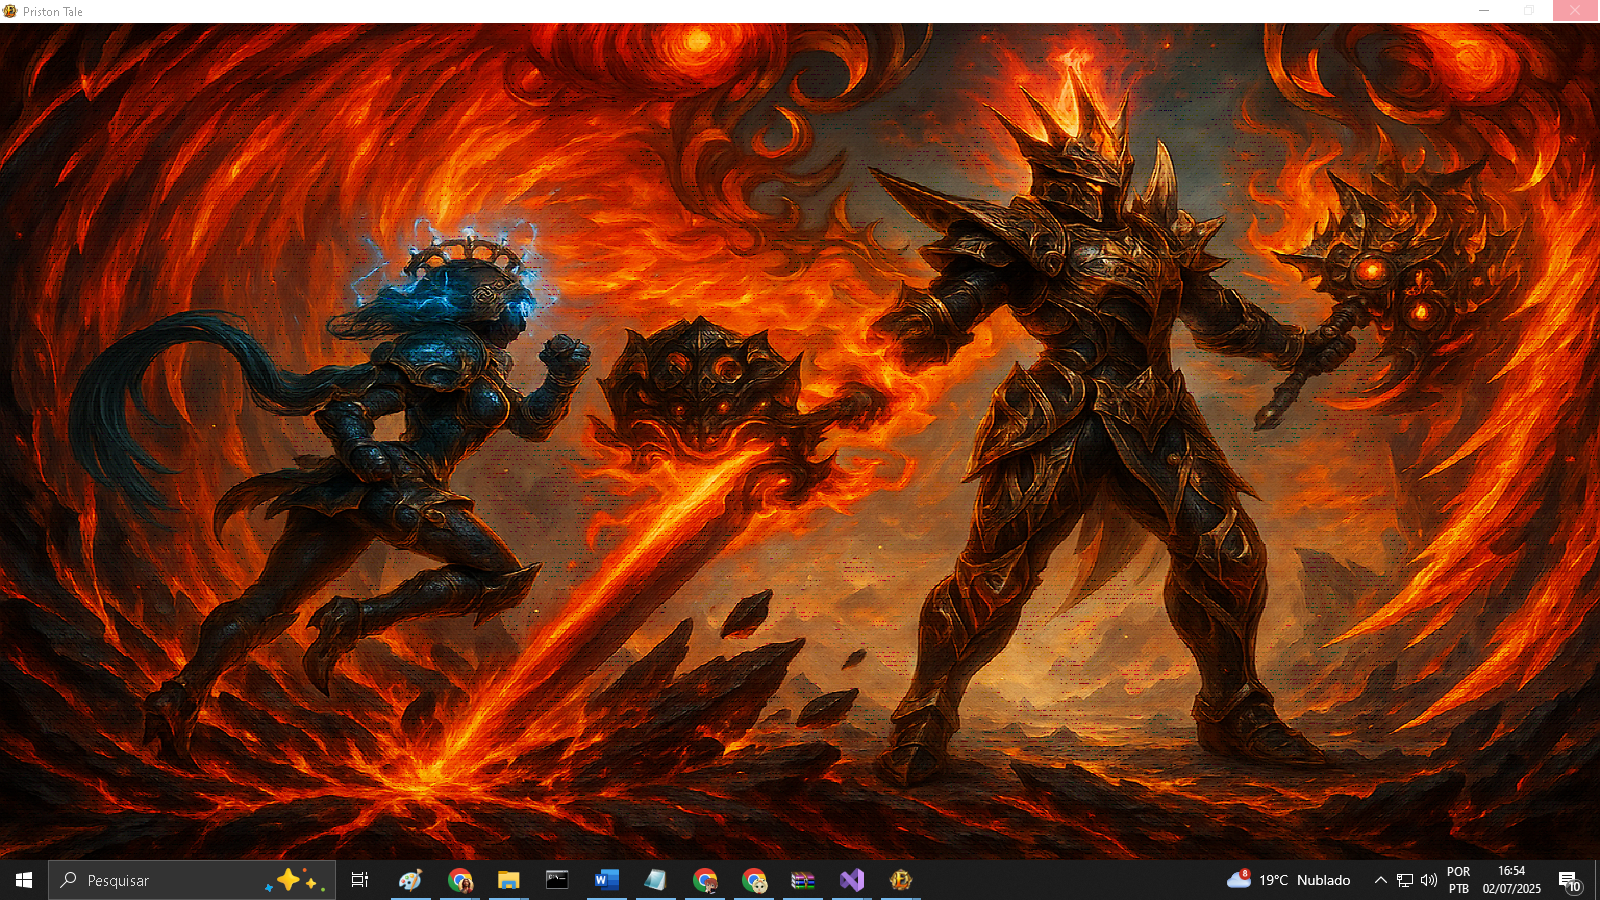Open File Explorer from the taskbar
The width and height of the screenshot is (1600, 900).
[509, 880]
